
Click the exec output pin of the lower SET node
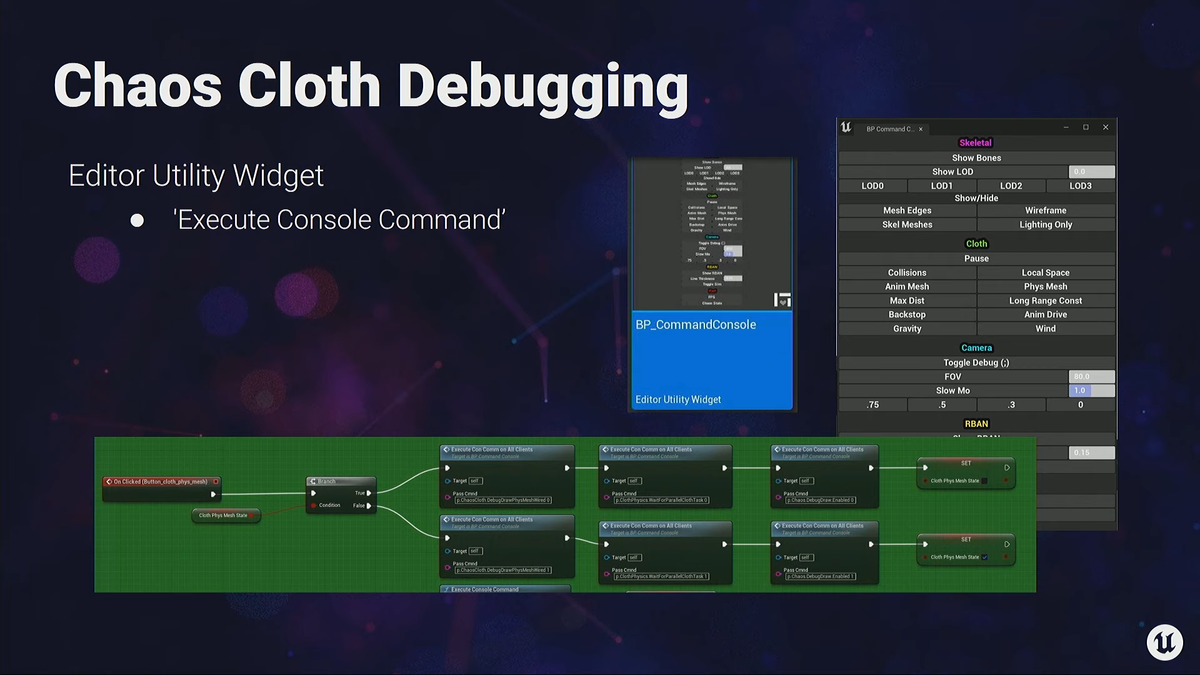click(x=1007, y=544)
